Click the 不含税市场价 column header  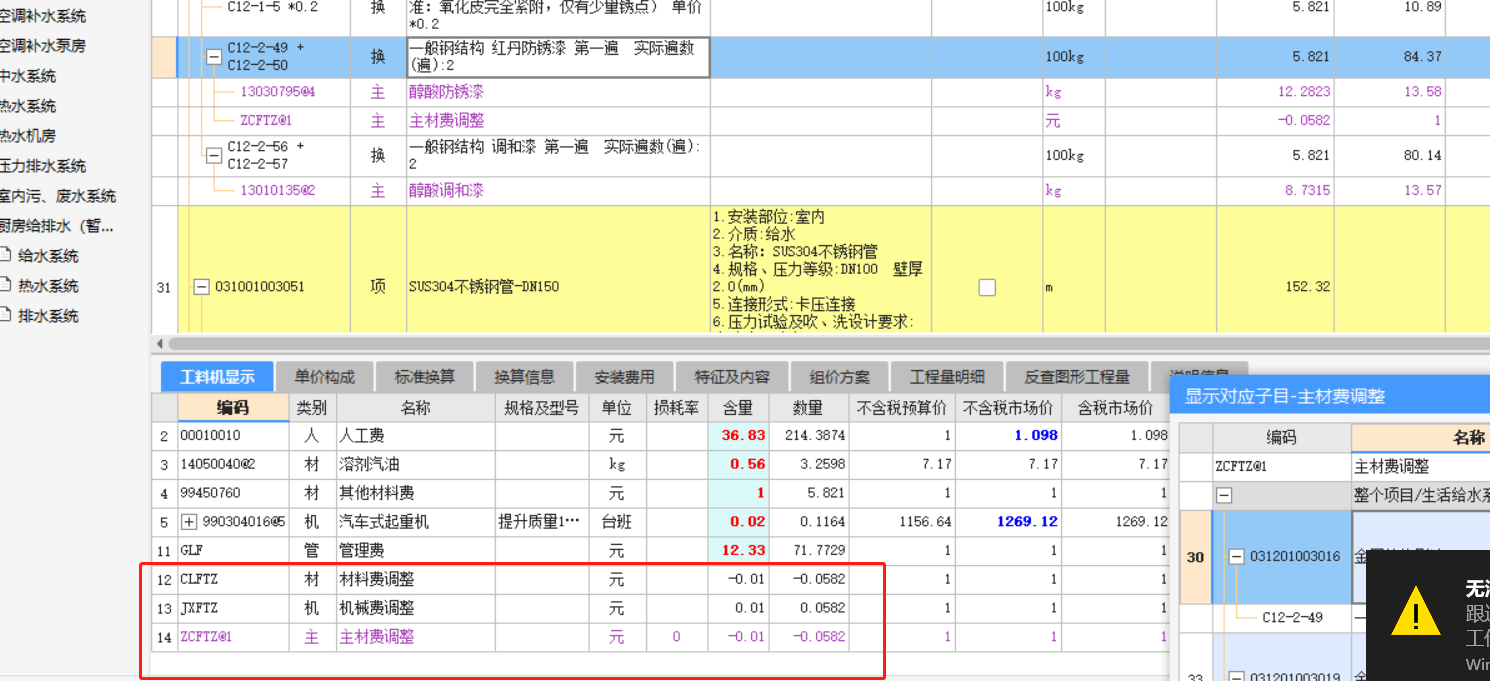[x=1008, y=408]
